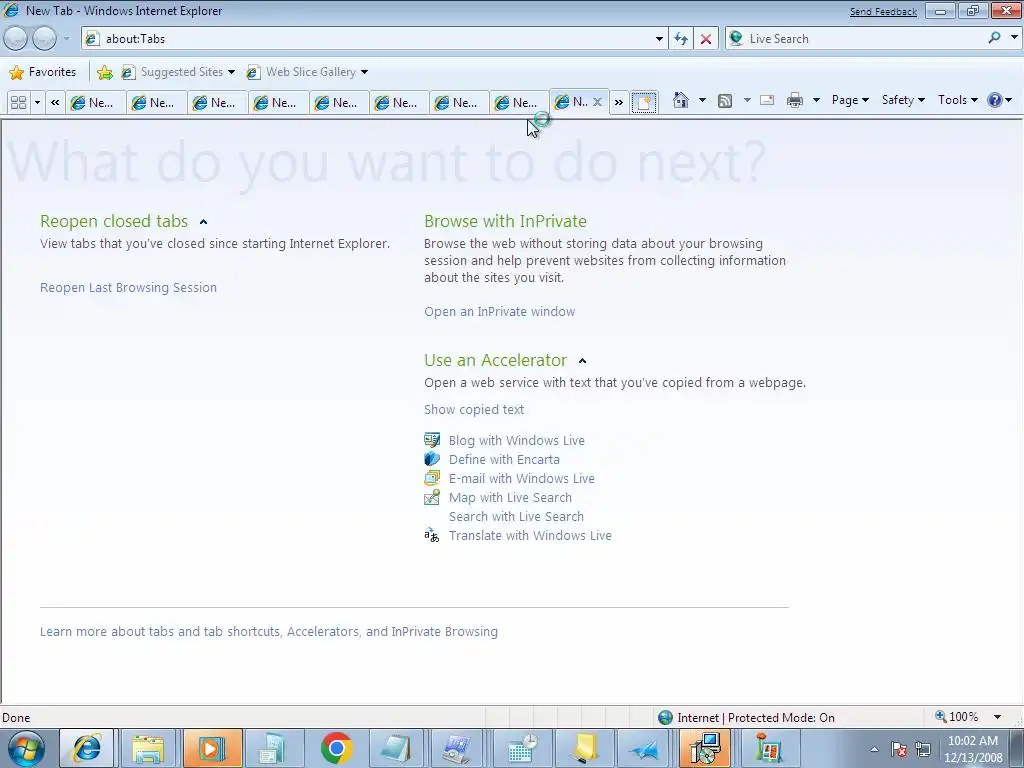Open the Windows Start menu orb

pos(26,748)
